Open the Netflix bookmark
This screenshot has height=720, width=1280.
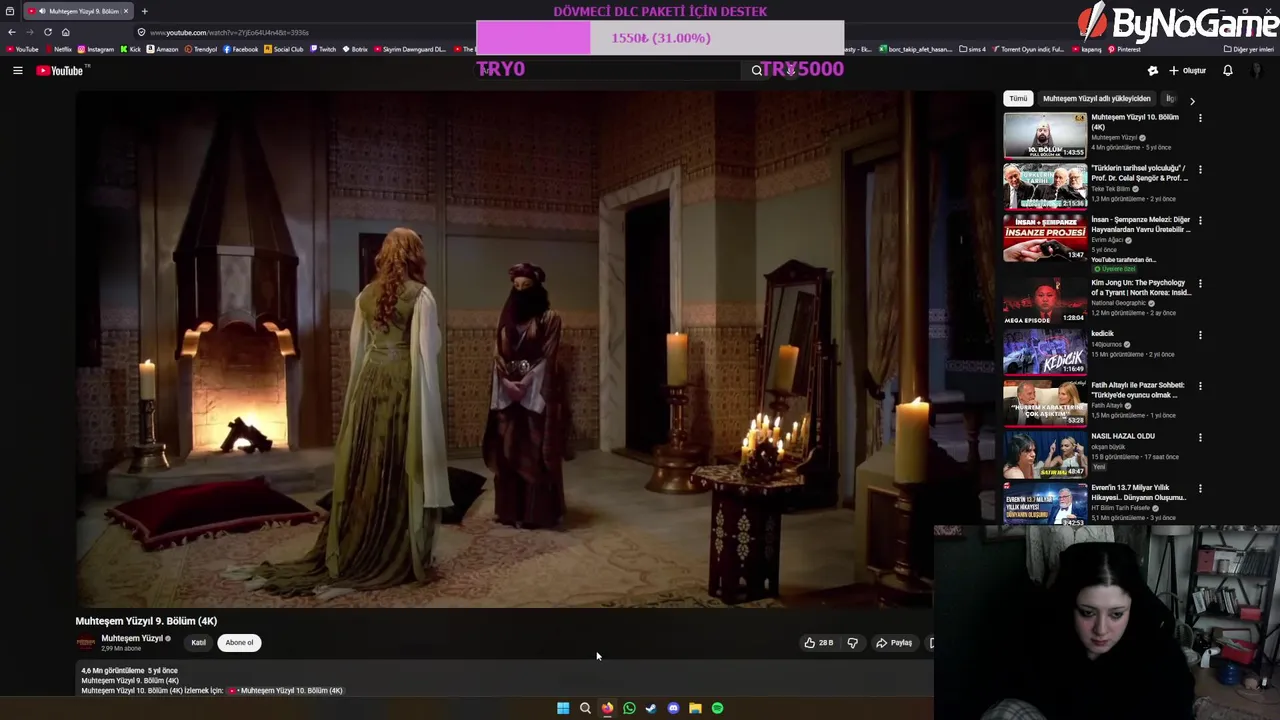point(58,49)
